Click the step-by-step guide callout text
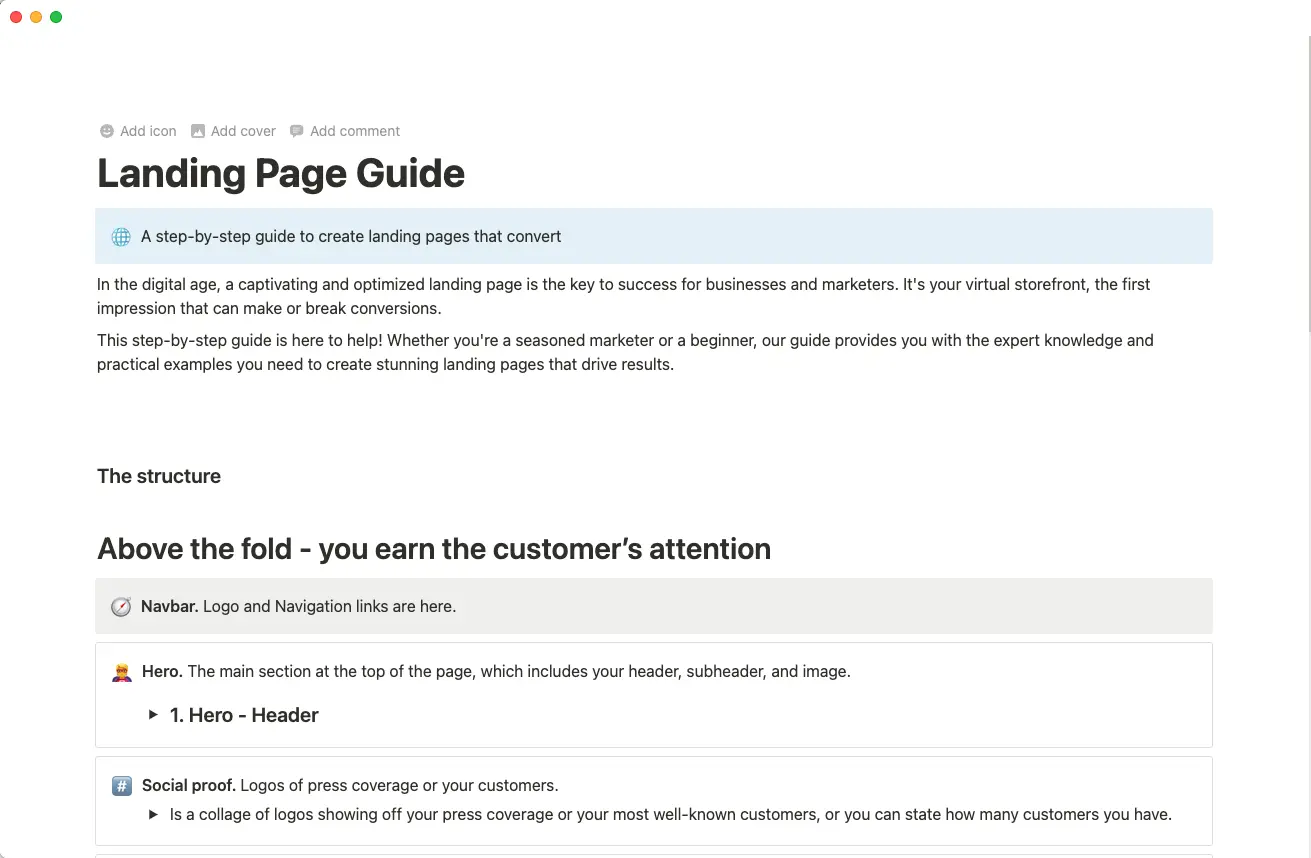This screenshot has width=1311, height=858. [x=351, y=236]
